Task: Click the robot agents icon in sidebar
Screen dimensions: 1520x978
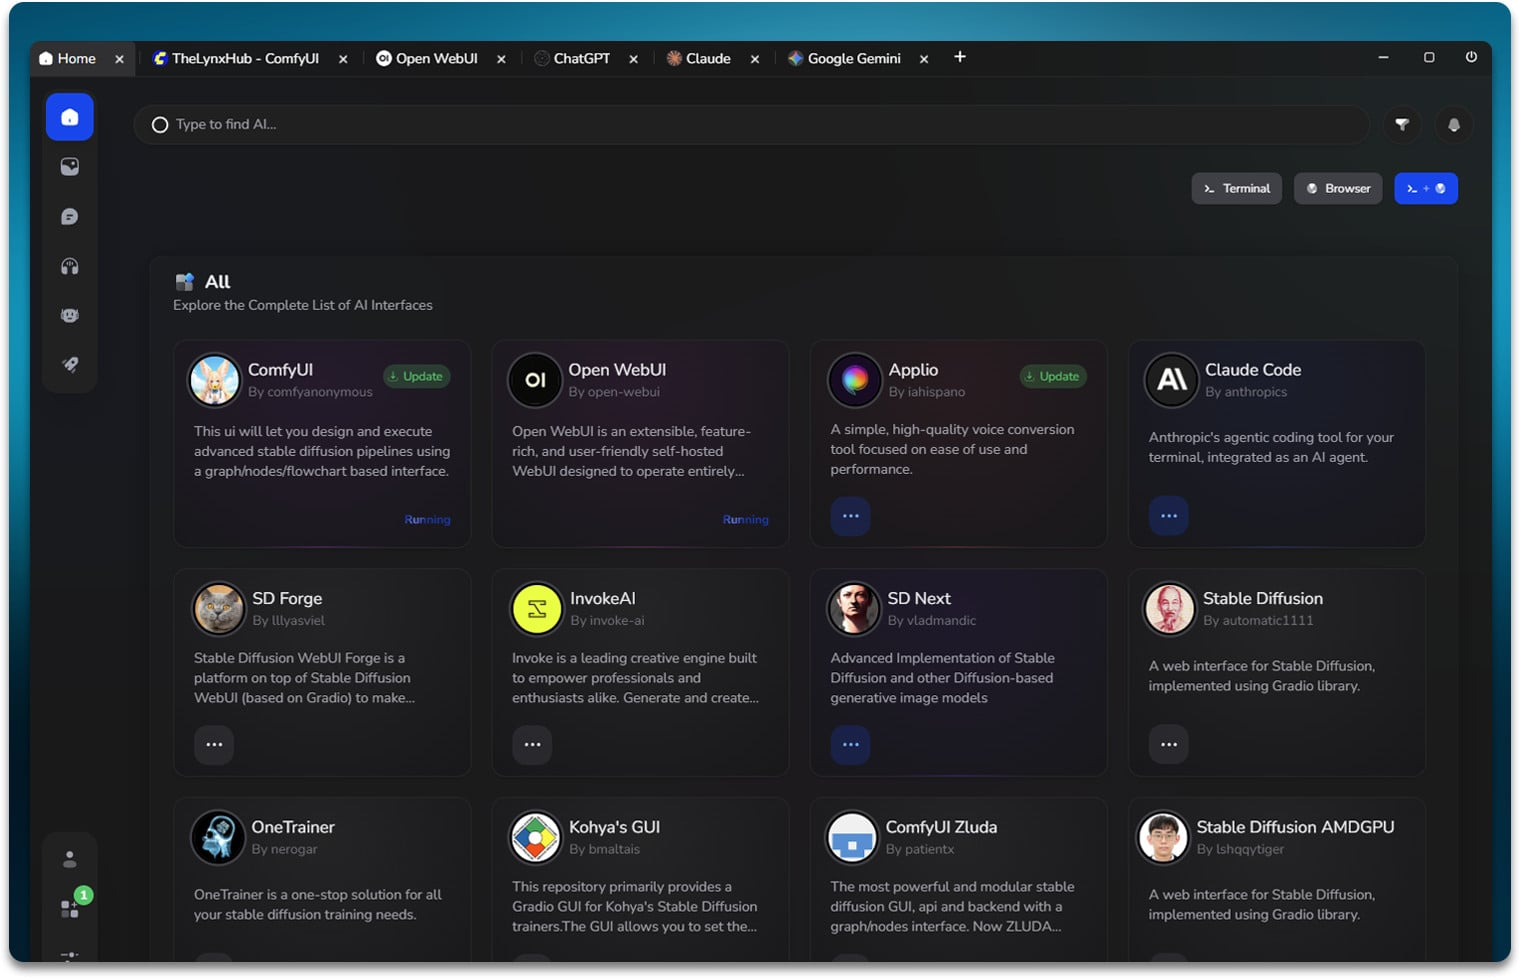Action: (x=69, y=315)
